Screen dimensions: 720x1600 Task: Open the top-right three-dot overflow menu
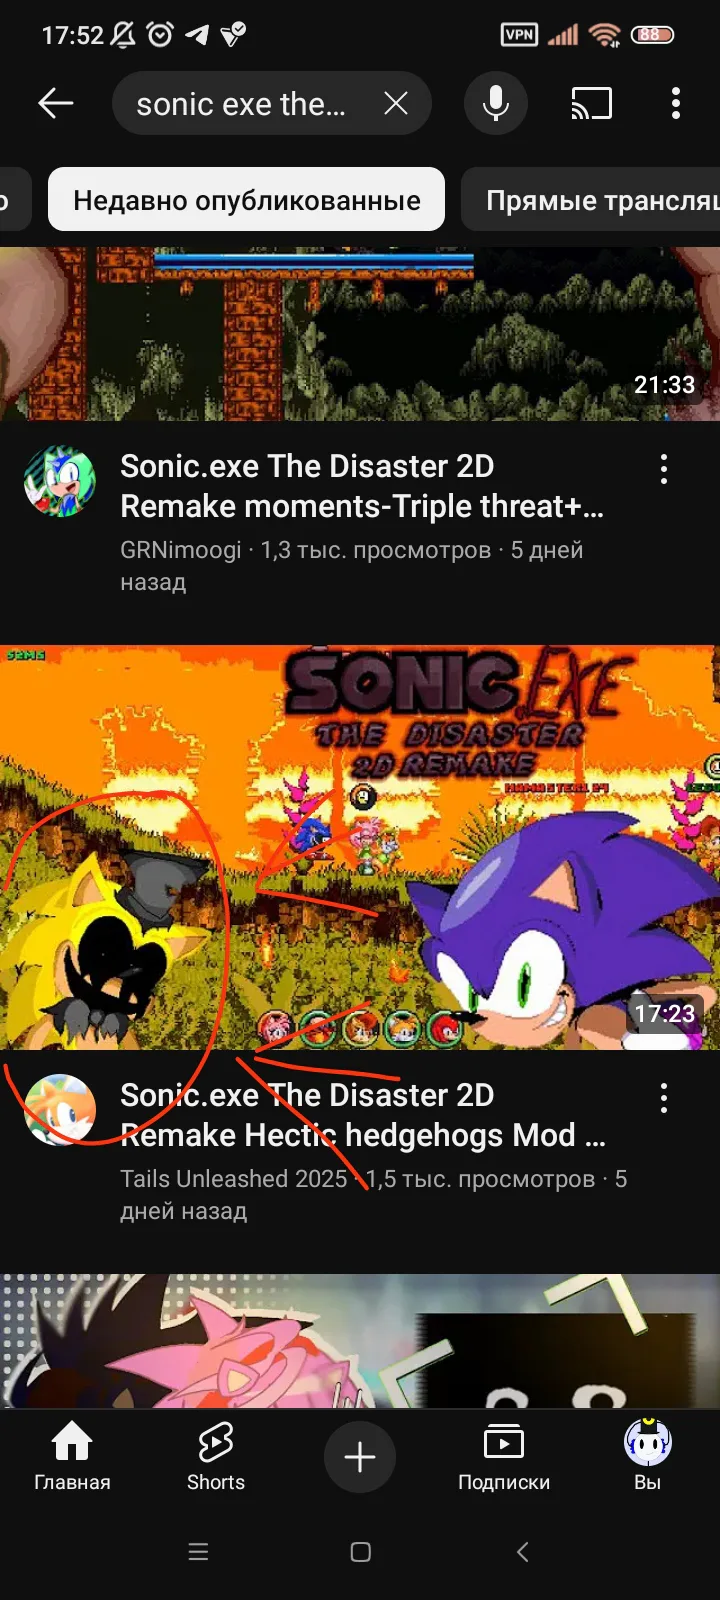676,103
